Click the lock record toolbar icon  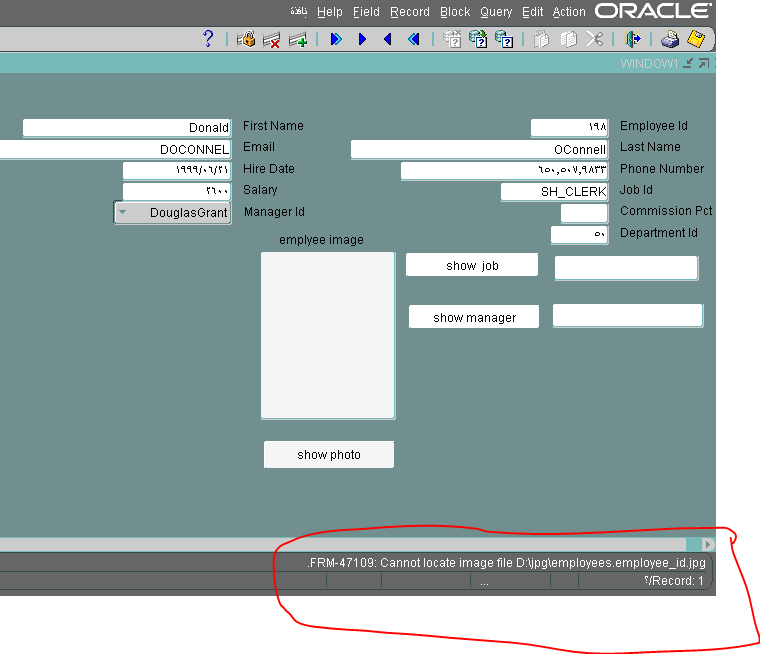pyautogui.click(x=246, y=39)
